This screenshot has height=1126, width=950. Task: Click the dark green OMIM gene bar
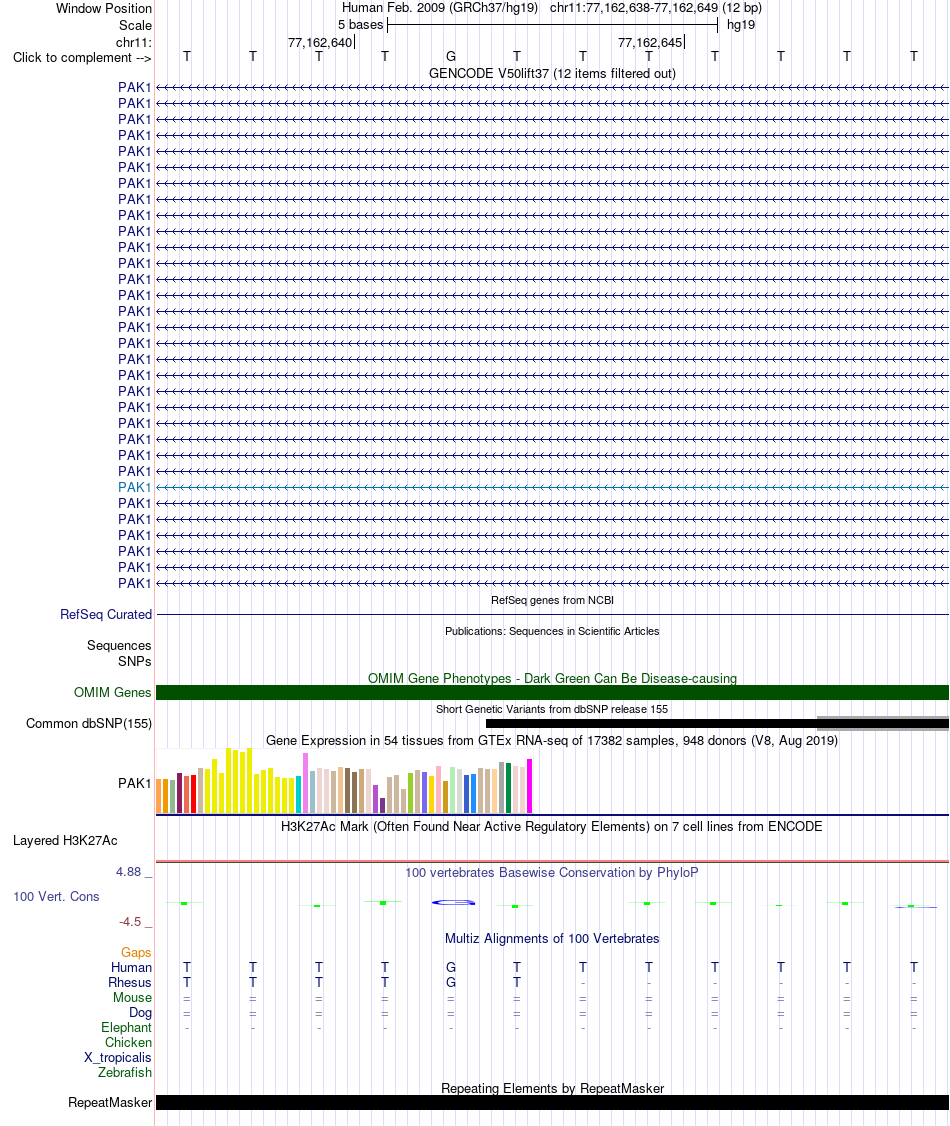point(552,692)
